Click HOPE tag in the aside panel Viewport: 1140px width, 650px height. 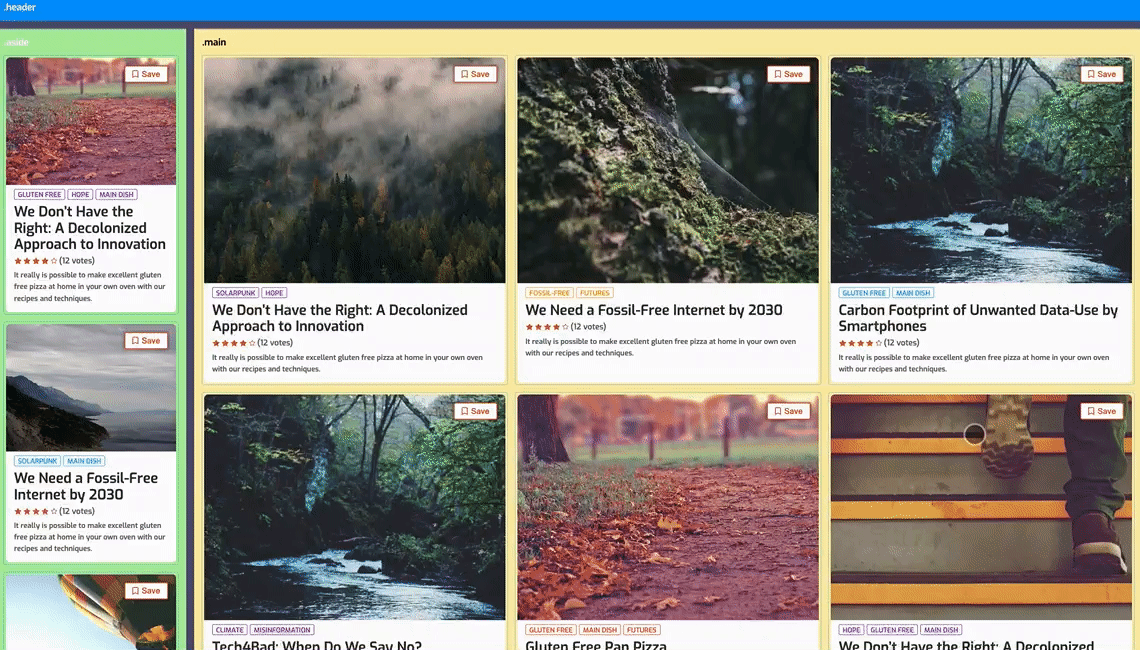(80, 195)
